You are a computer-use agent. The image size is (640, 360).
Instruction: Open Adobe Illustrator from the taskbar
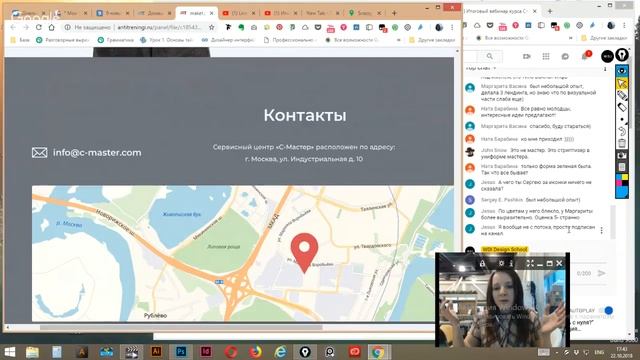(156, 352)
